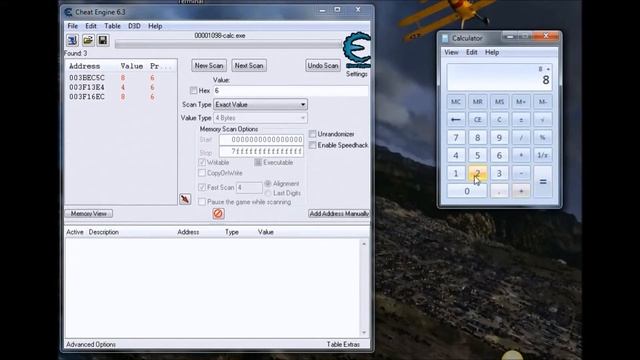Enable Speedhack checkbox
640x360 pixels.
pyautogui.click(x=313, y=145)
